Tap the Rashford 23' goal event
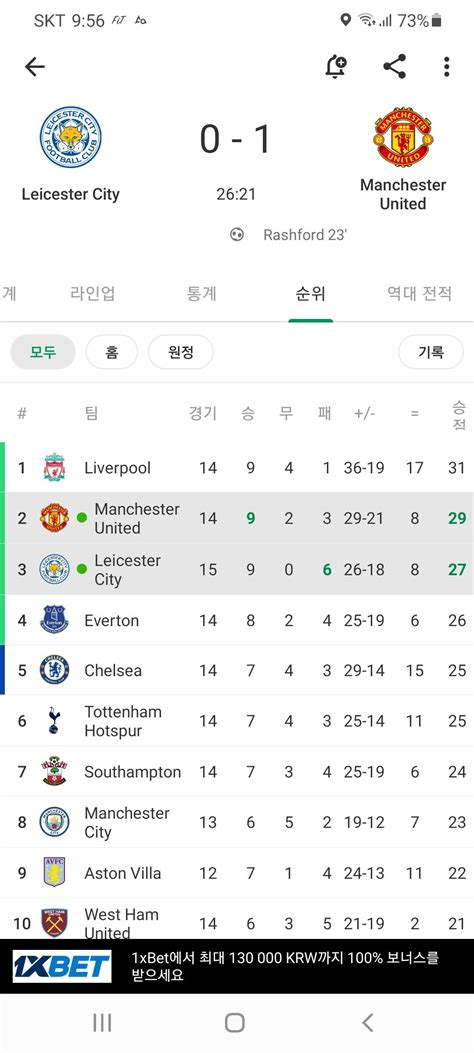 click(289, 235)
